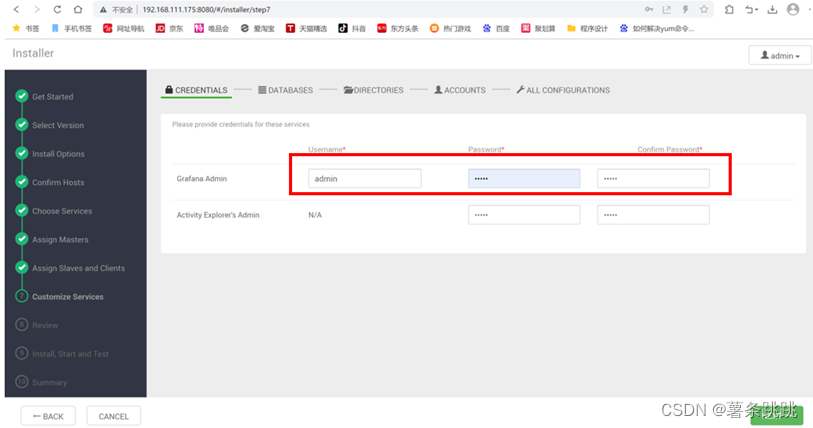This screenshot has height=428, width=813.
Task: Switch to the DATABASES tab
Action: [285, 90]
